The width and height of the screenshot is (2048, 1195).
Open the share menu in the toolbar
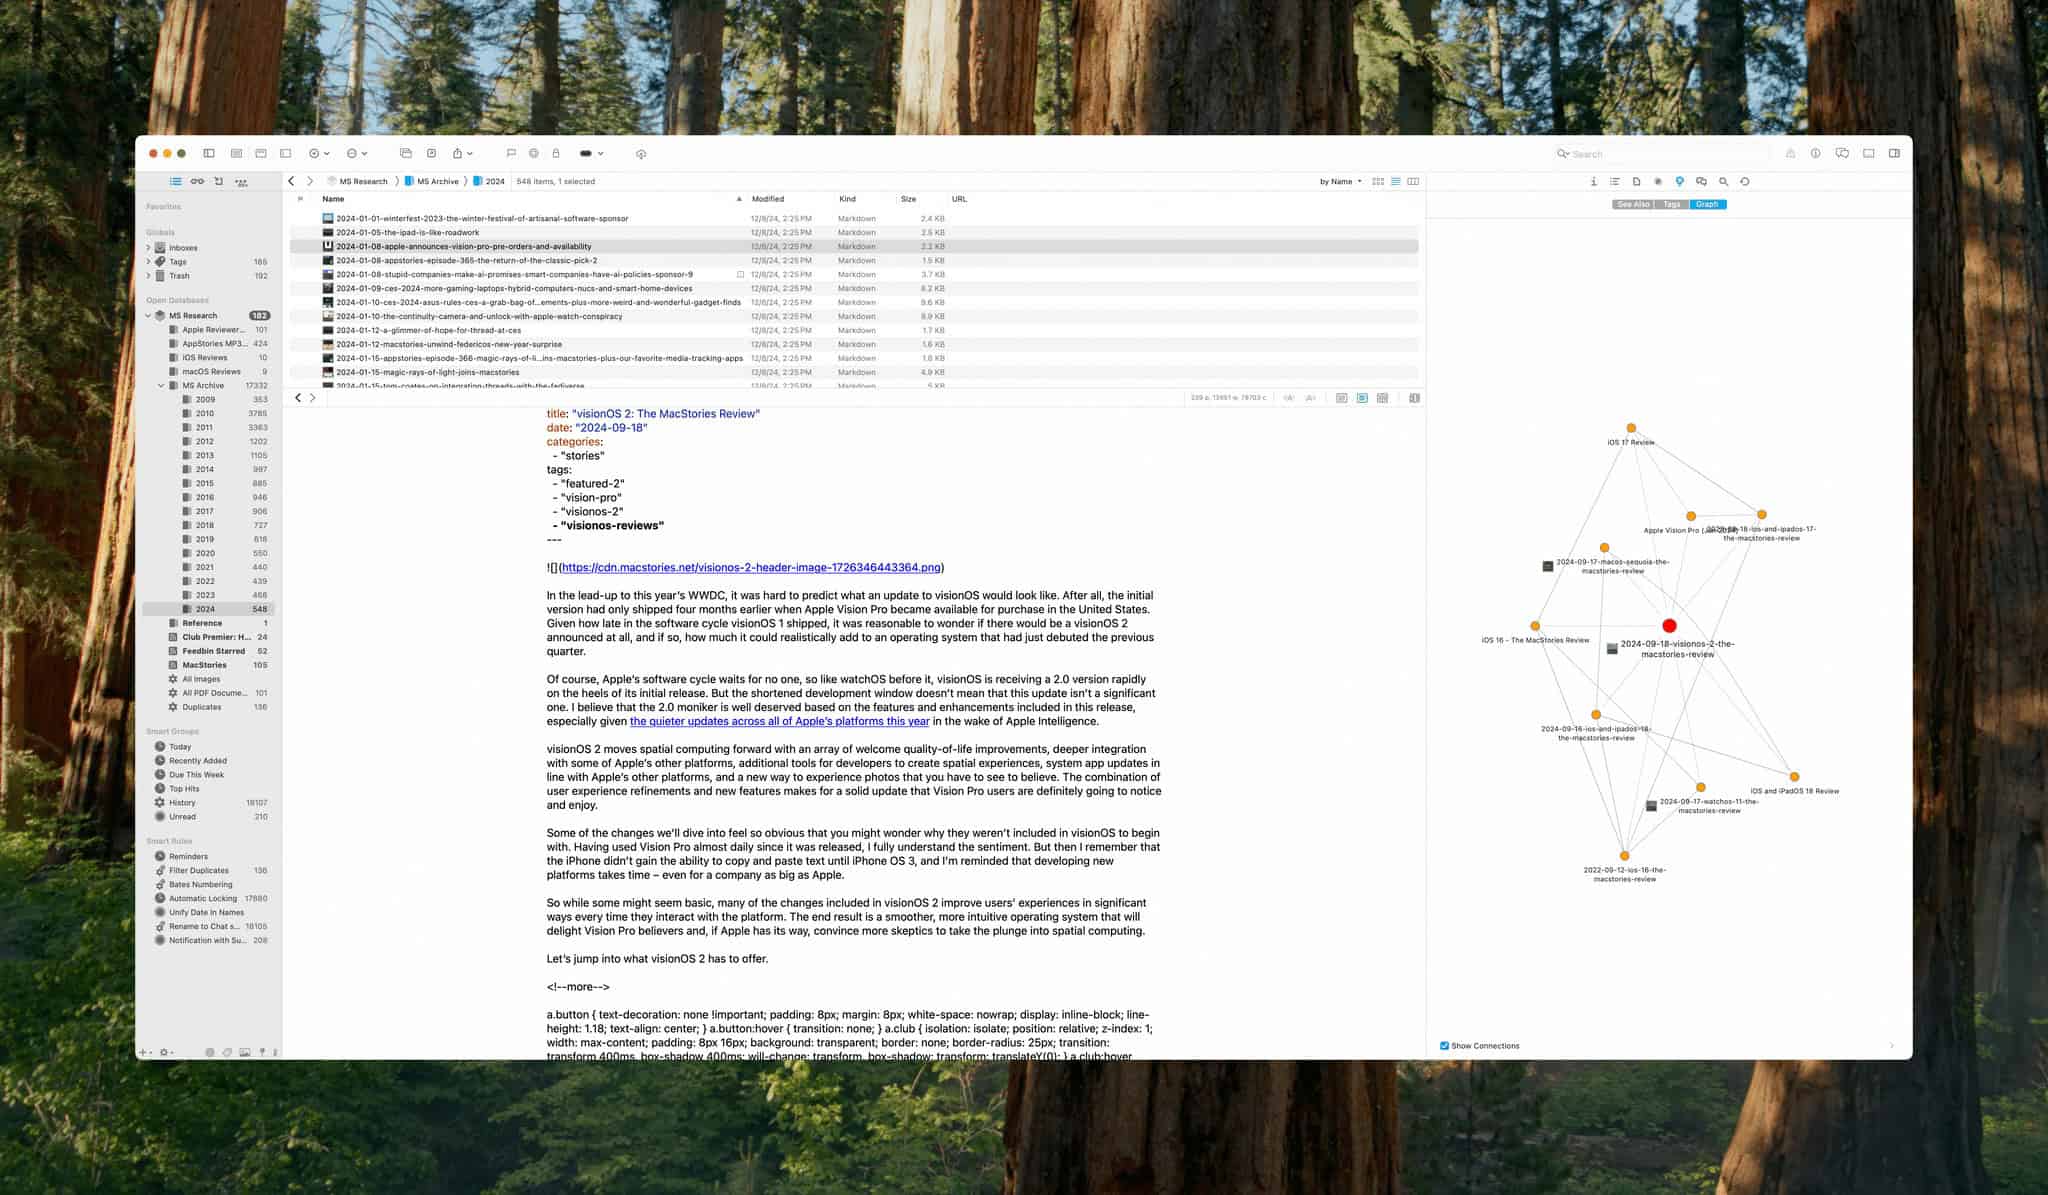coord(462,153)
